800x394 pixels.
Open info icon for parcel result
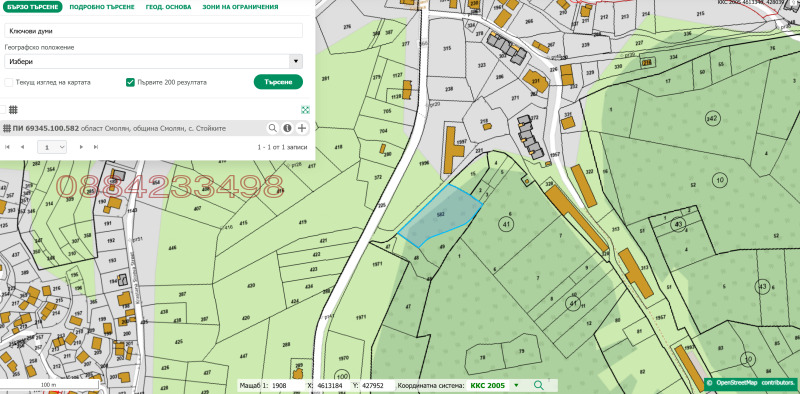(287, 128)
